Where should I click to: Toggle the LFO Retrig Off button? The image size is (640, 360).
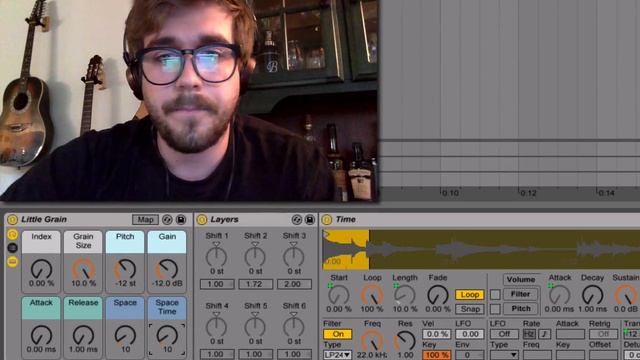pyautogui.click(x=602, y=334)
